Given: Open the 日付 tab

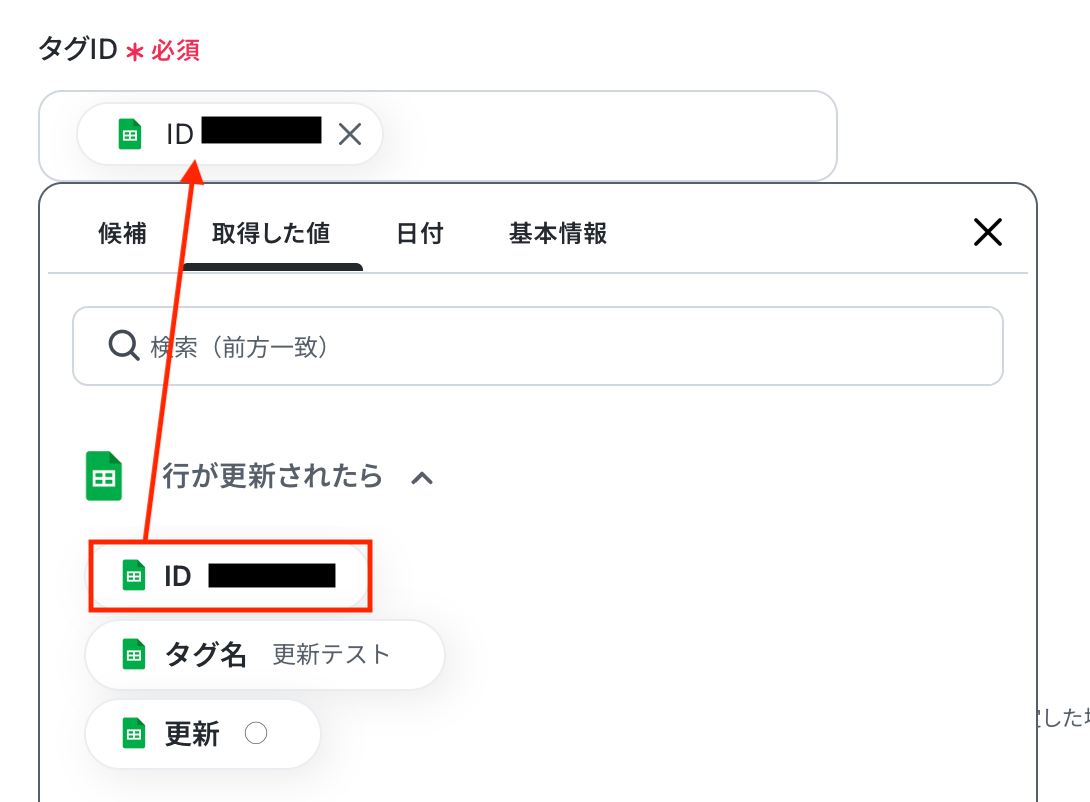Looking at the screenshot, I should (x=419, y=234).
